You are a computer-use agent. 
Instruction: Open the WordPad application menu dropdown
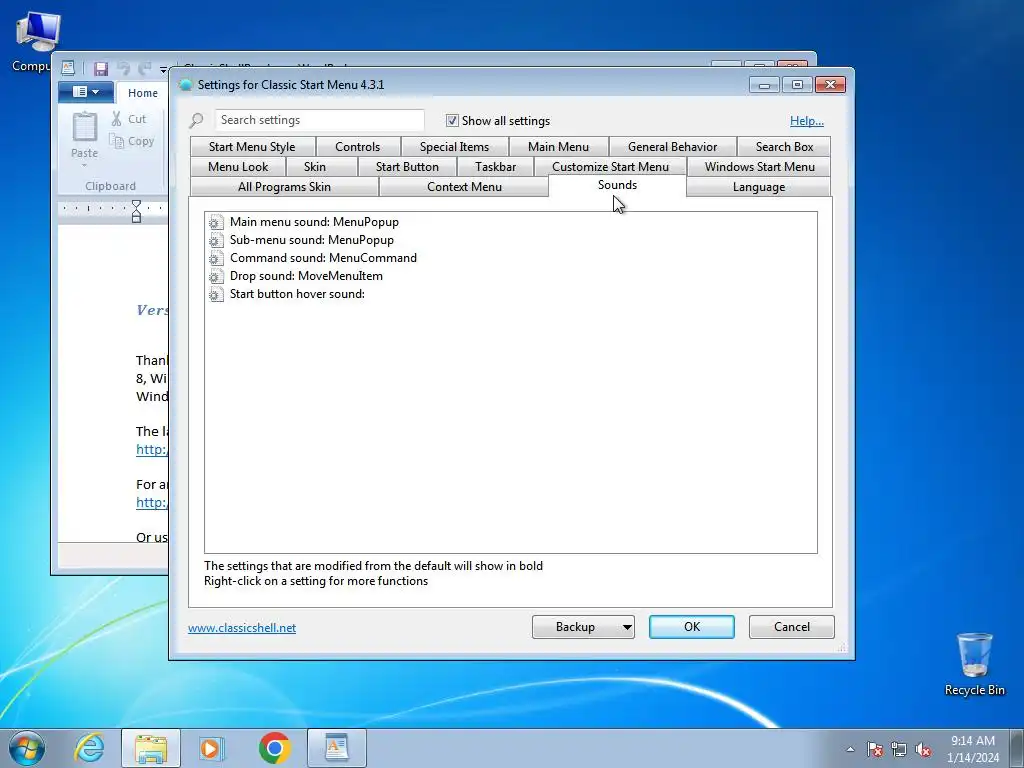point(86,92)
